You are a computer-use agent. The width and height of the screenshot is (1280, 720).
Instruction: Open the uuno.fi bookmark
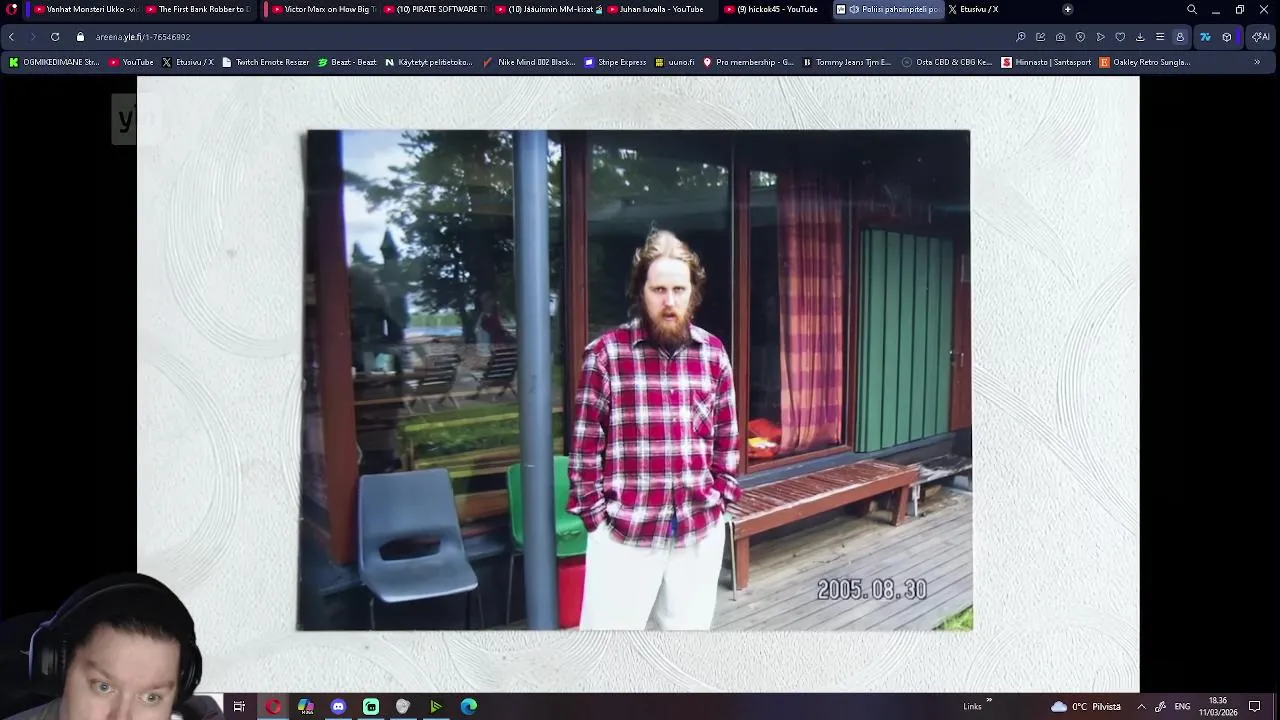tap(675, 62)
